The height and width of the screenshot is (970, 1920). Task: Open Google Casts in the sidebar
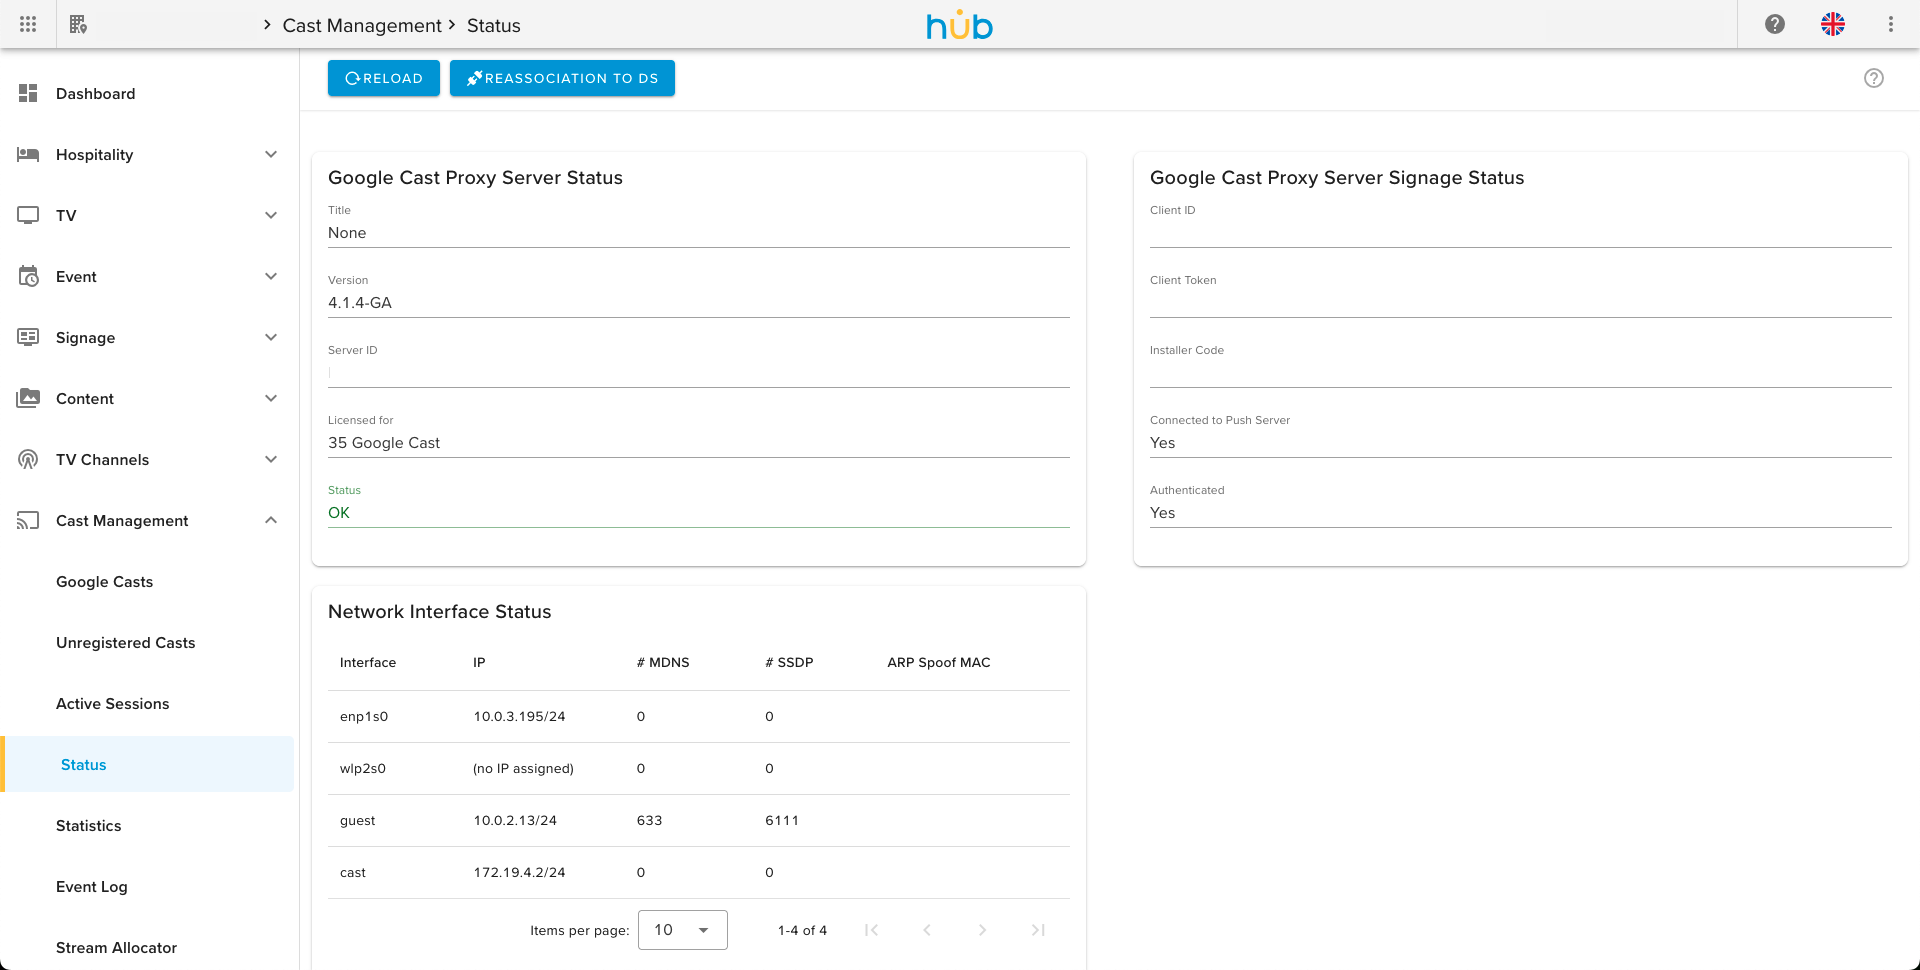click(104, 581)
